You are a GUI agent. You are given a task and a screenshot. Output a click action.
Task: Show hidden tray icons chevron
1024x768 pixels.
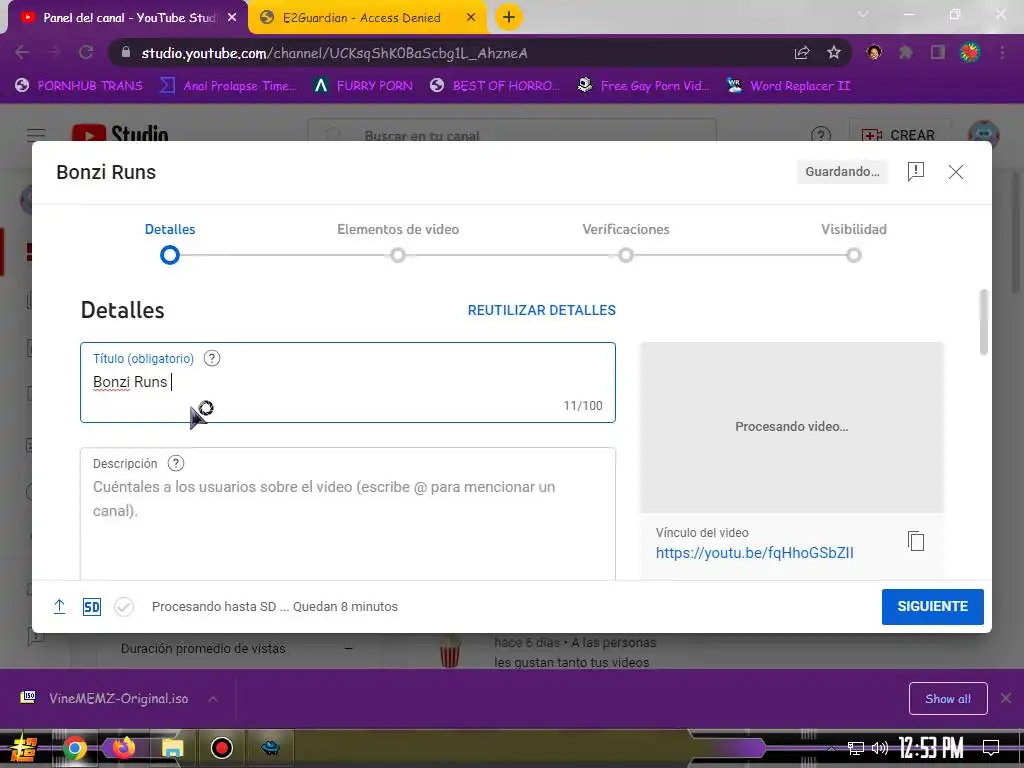click(831, 748)
